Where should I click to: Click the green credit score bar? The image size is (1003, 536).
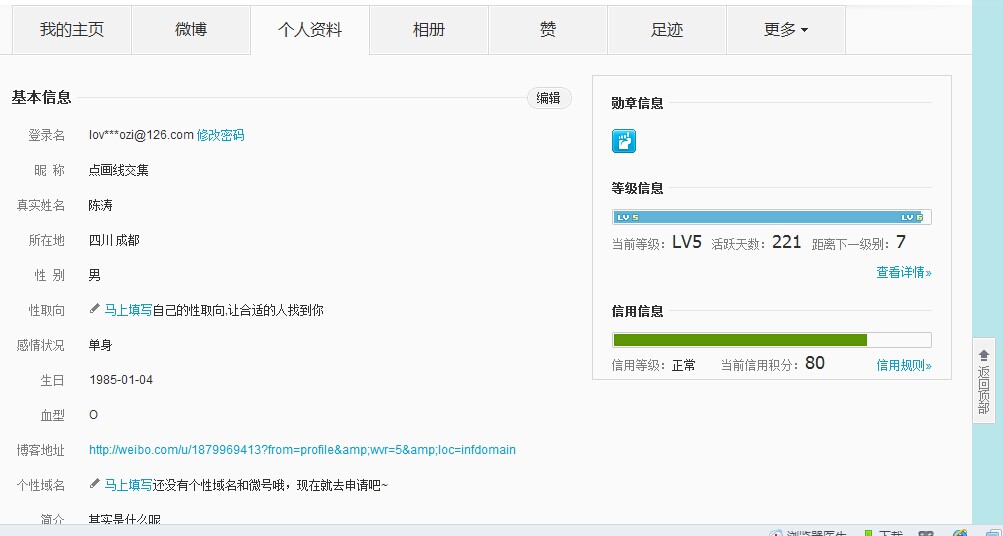point(740,340)
